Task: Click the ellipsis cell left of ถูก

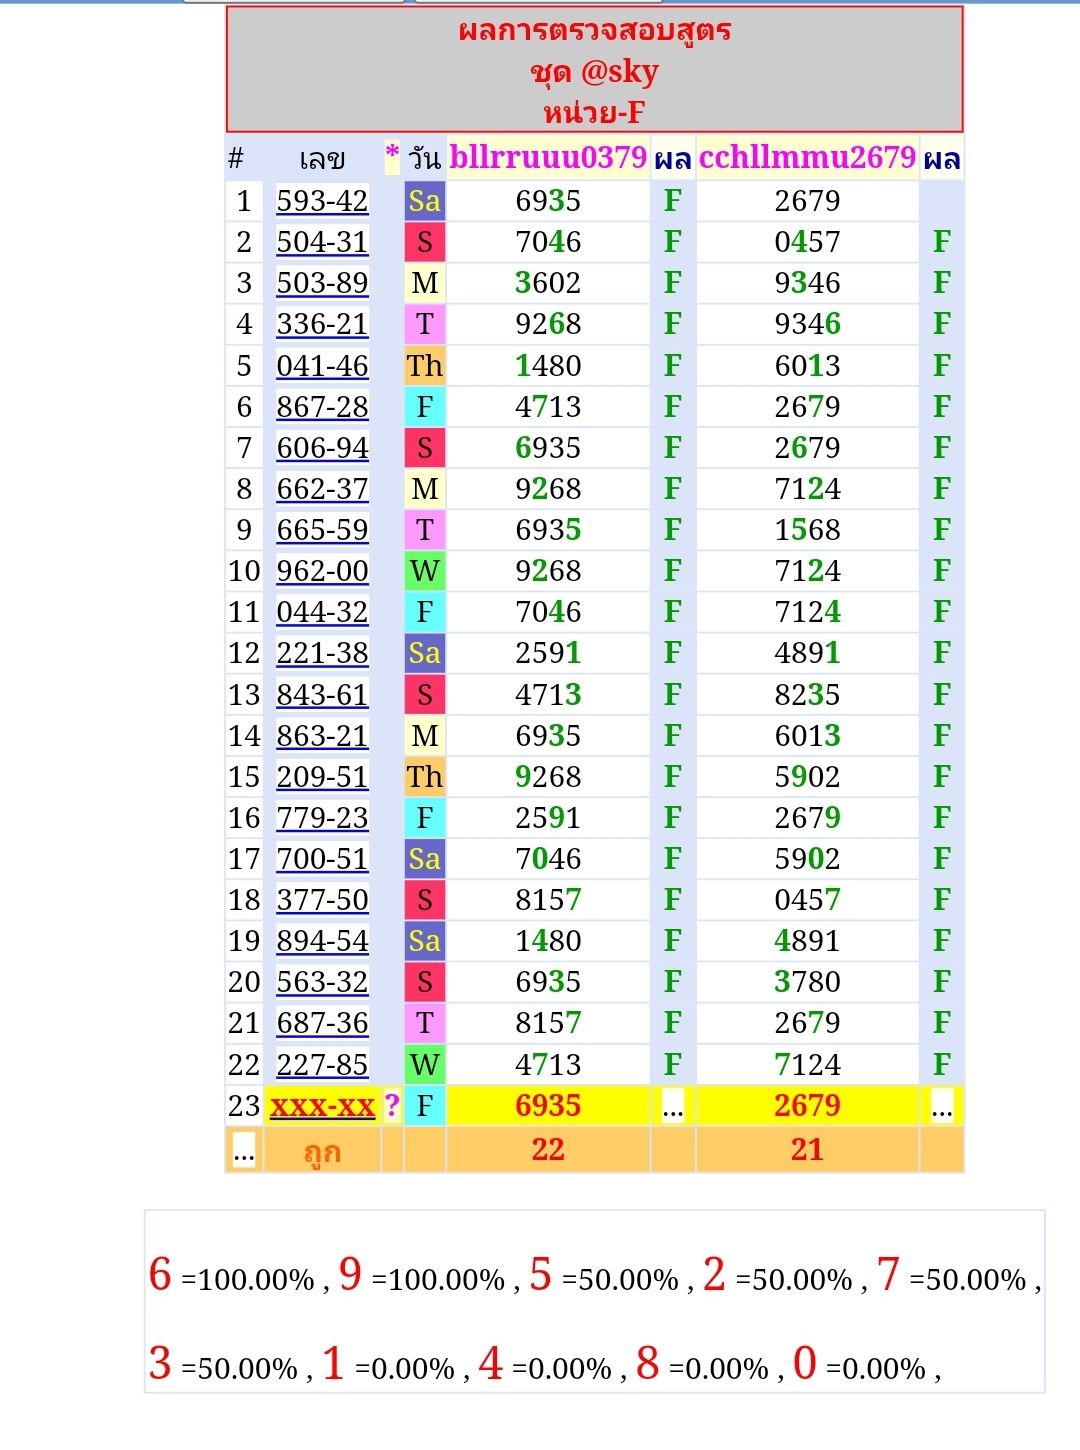Action: click(x=243, y=1152)
